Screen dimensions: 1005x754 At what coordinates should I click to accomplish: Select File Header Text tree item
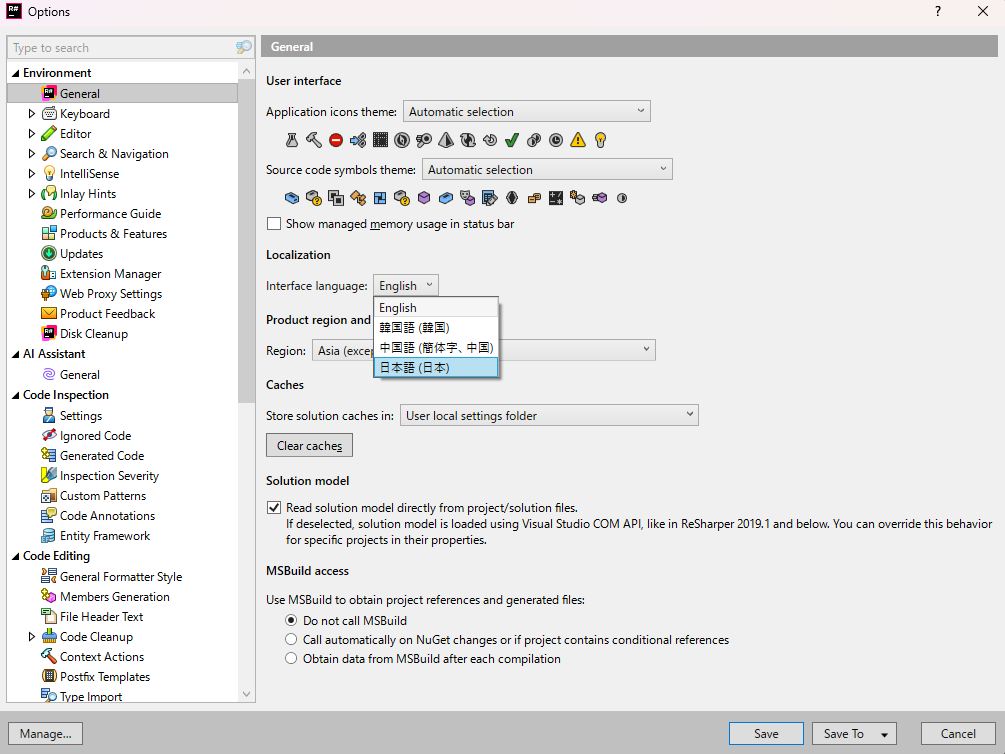[x=101, y=616]
